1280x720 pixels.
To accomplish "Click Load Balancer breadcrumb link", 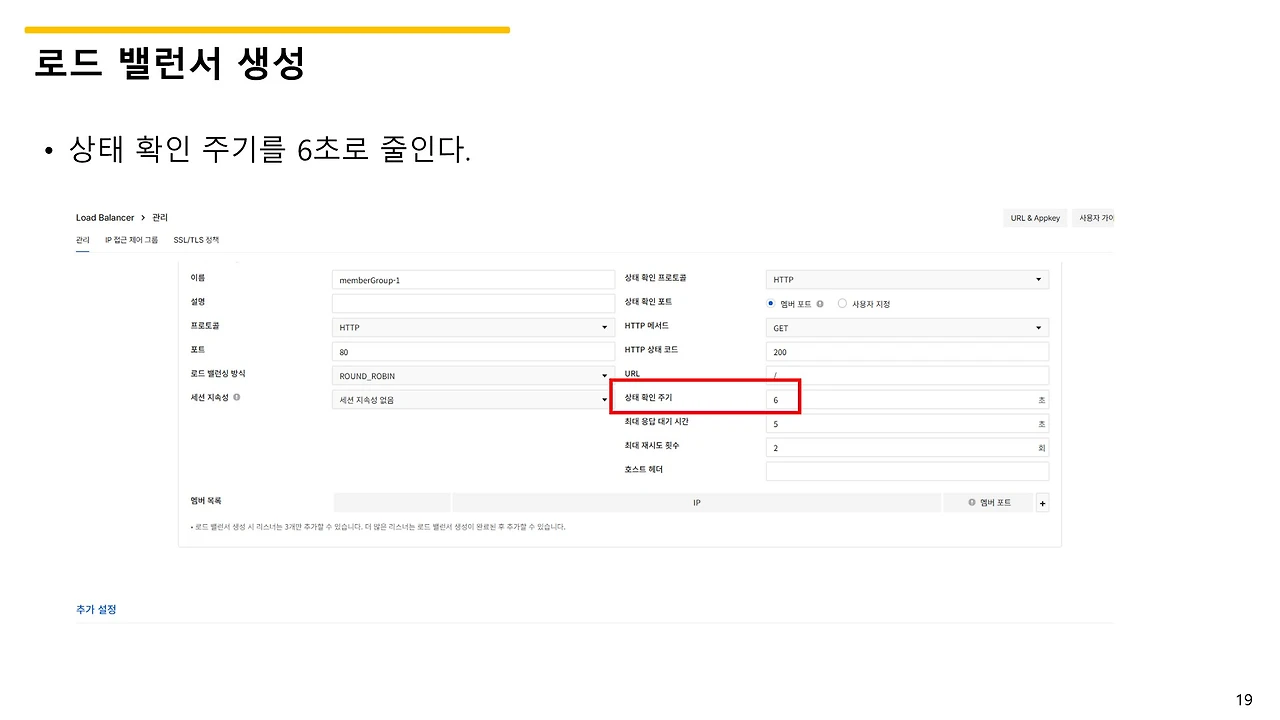I will [105, 217].
